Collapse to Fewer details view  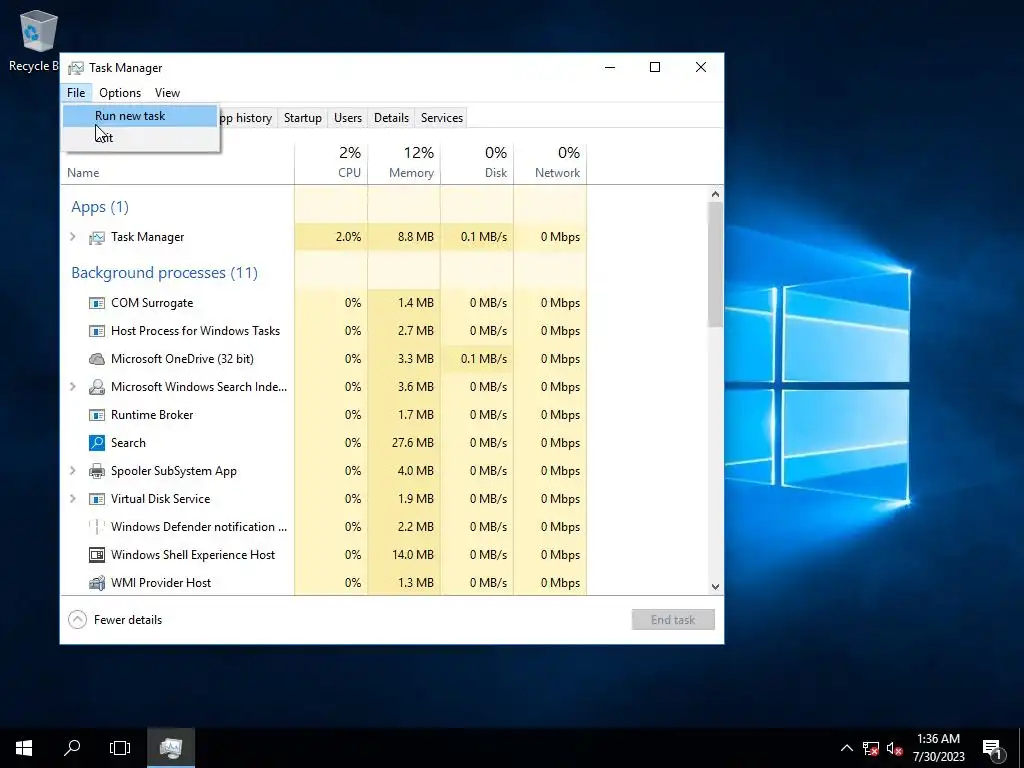(x=115, y=620)
